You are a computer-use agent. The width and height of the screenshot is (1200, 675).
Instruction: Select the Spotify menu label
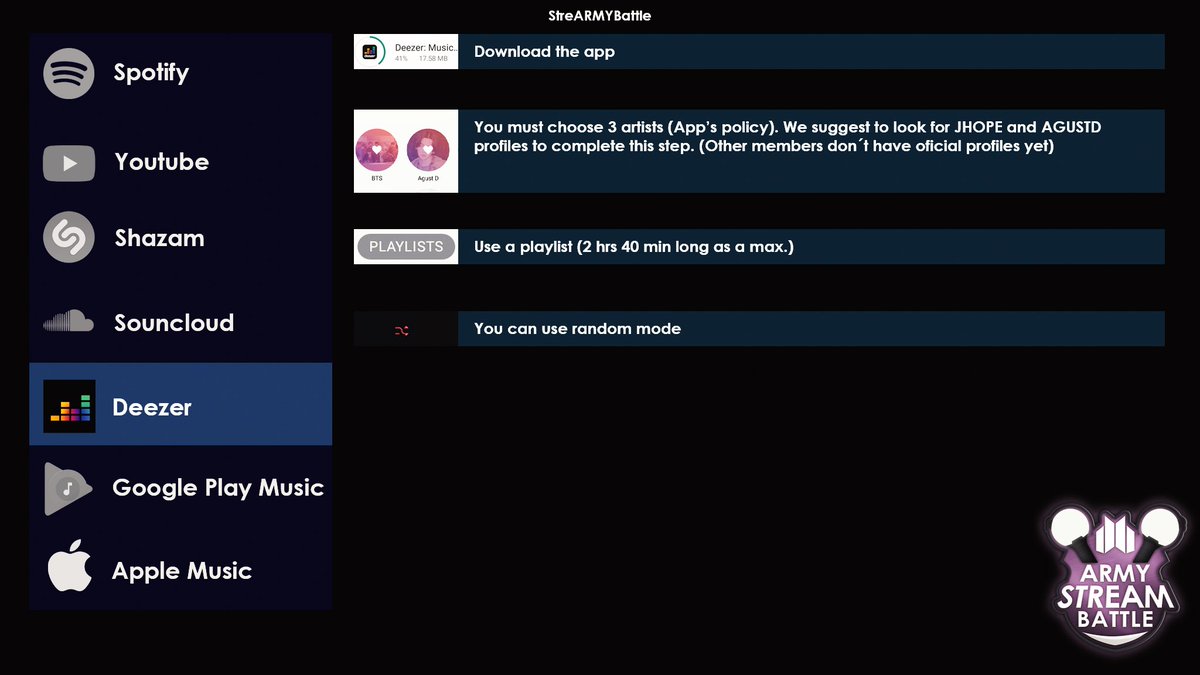tap(151, 72)
